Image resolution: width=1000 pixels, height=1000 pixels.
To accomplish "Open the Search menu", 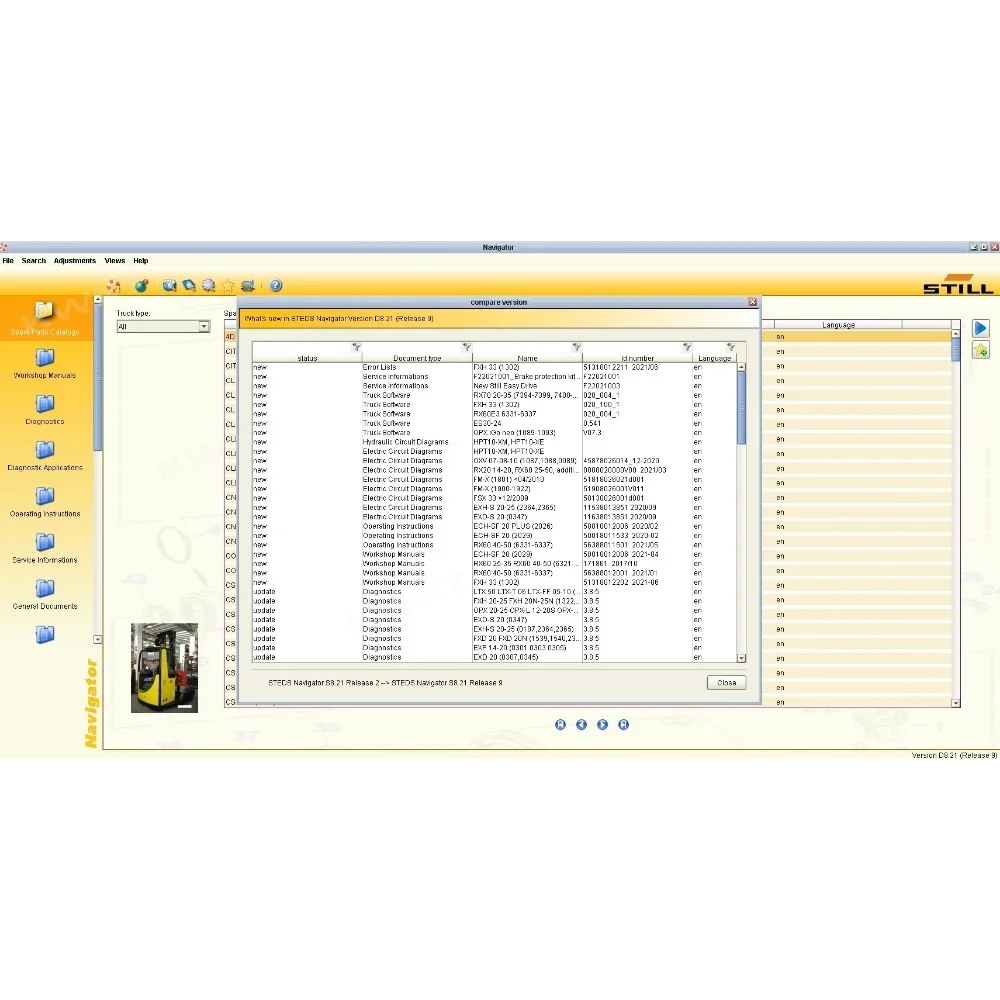I will [x=34, y=261].
